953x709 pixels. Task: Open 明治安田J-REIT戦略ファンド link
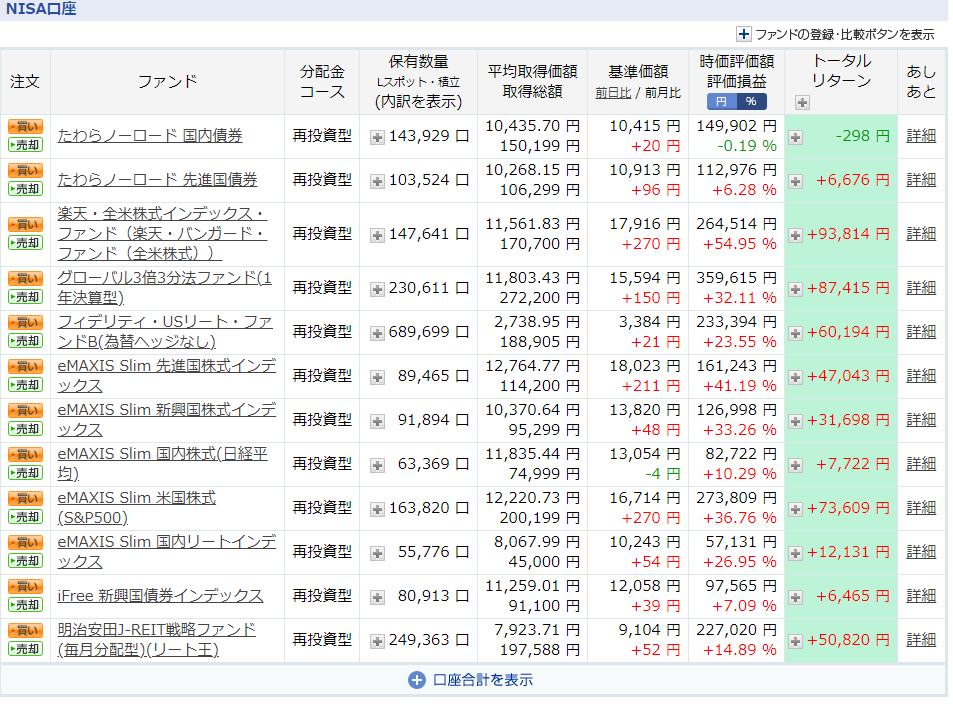[x=157, y=640]
